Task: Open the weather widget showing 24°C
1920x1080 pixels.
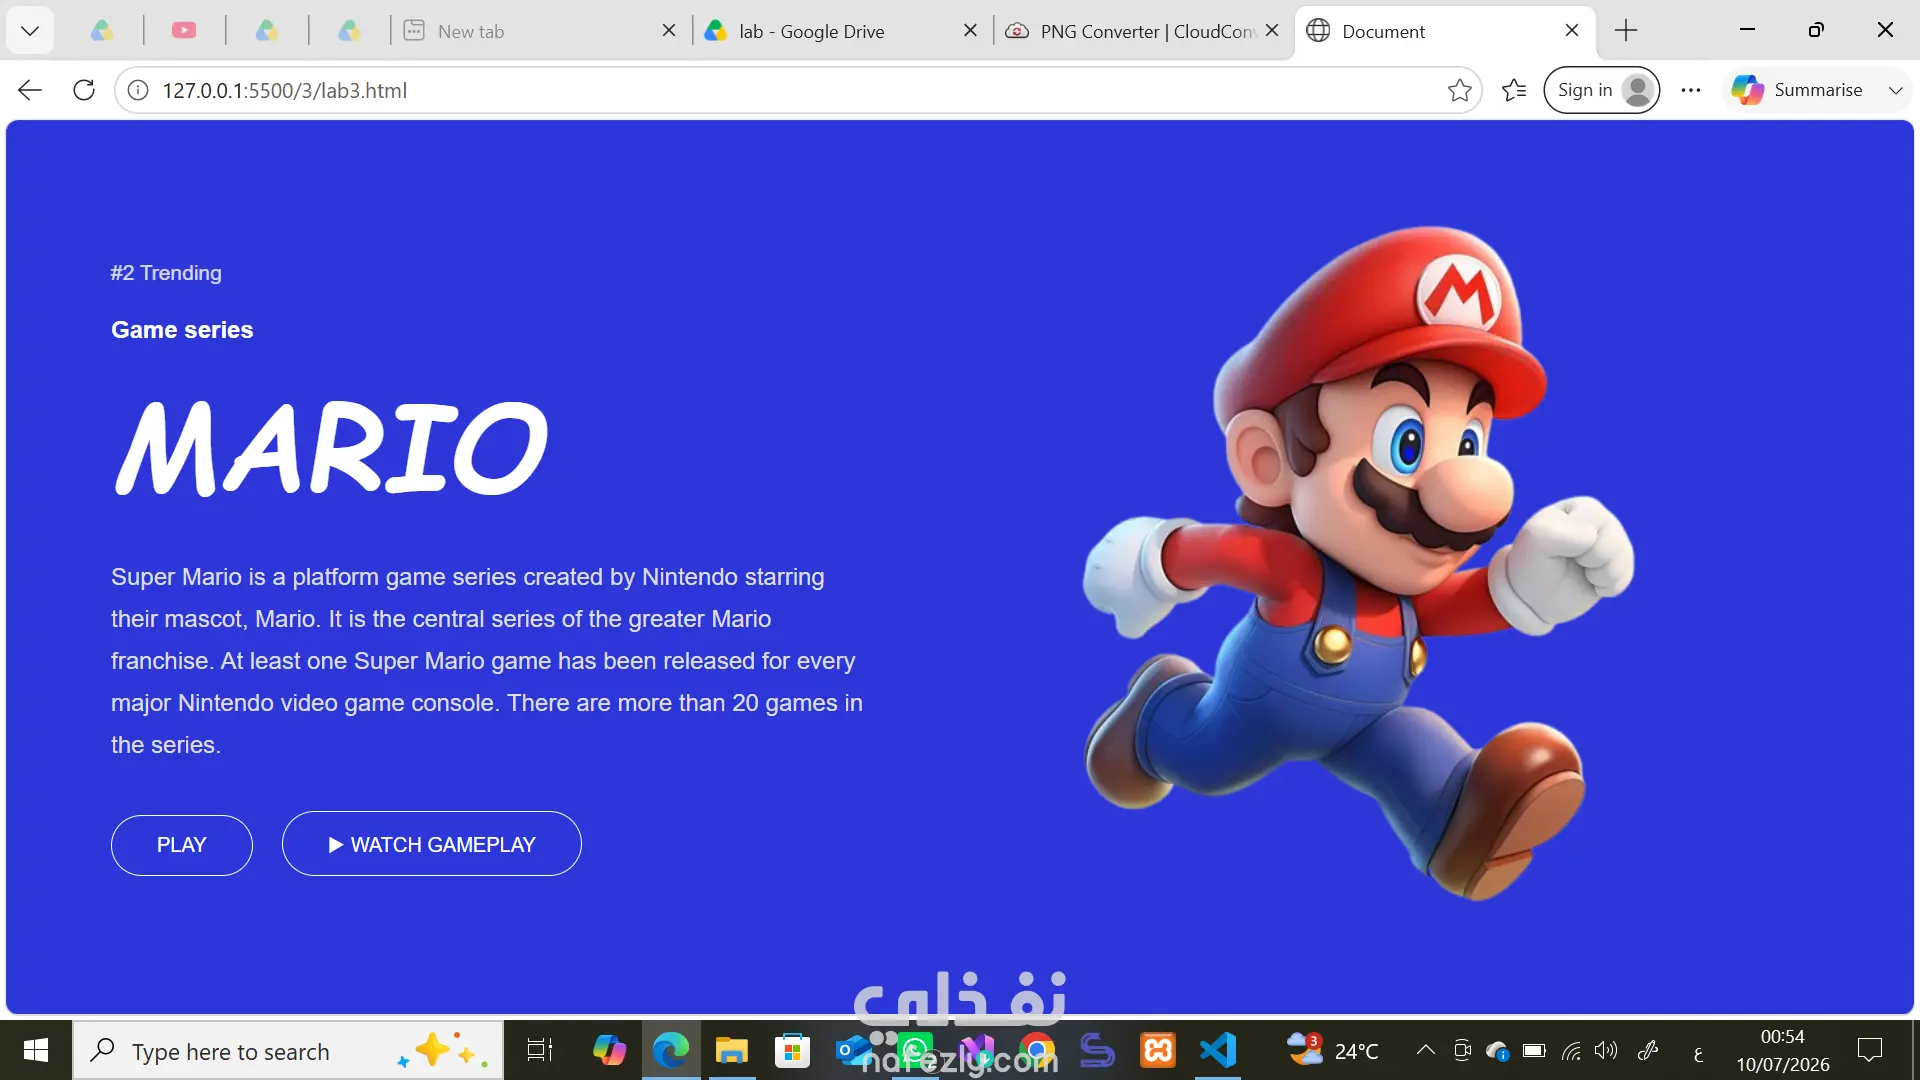Action: (x=1332, y=1050)
